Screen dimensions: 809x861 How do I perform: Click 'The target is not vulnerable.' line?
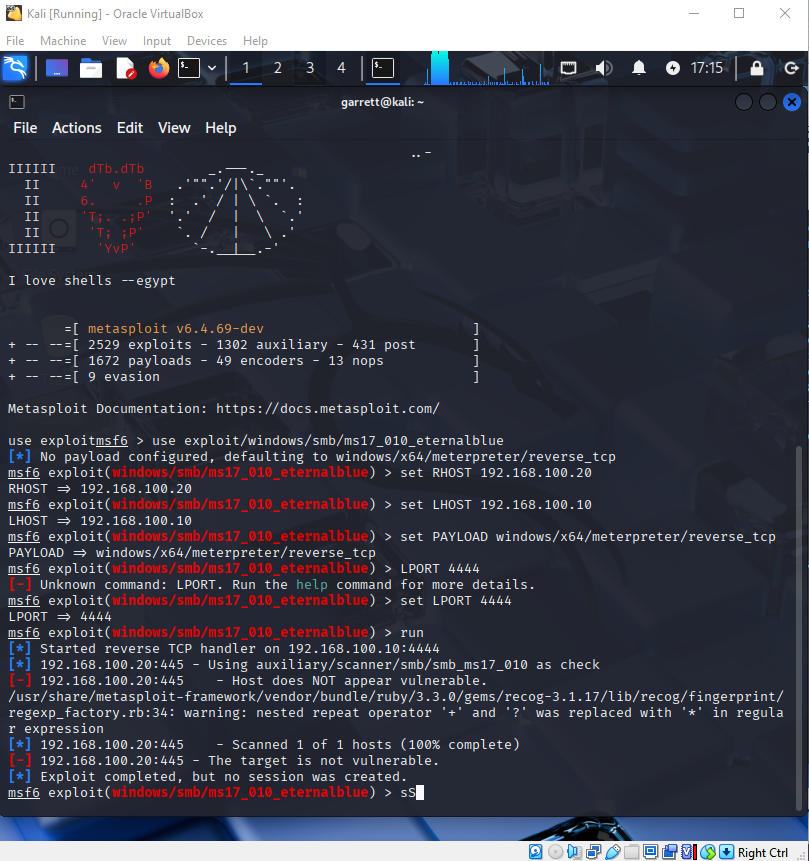[323, 761]
